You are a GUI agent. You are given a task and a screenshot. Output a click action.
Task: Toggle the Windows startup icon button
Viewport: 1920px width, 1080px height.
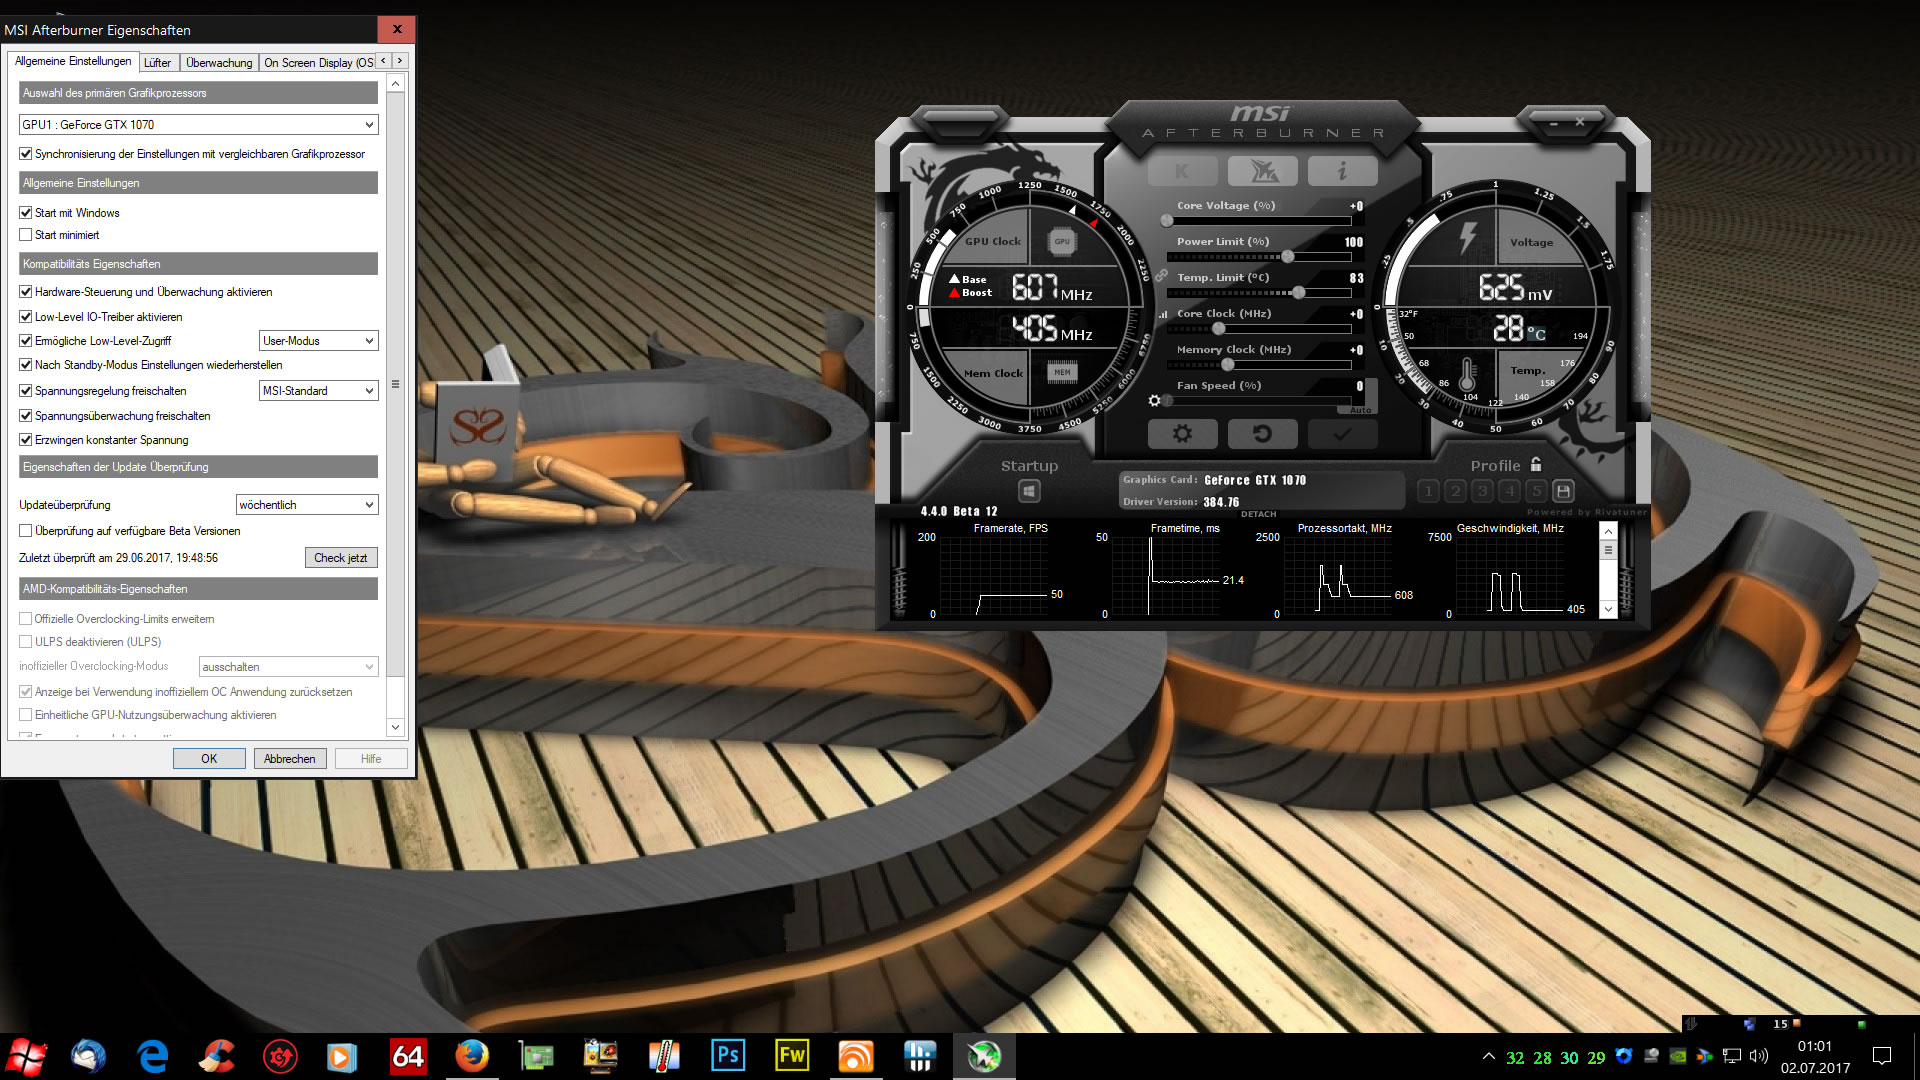coord(1029,491)
